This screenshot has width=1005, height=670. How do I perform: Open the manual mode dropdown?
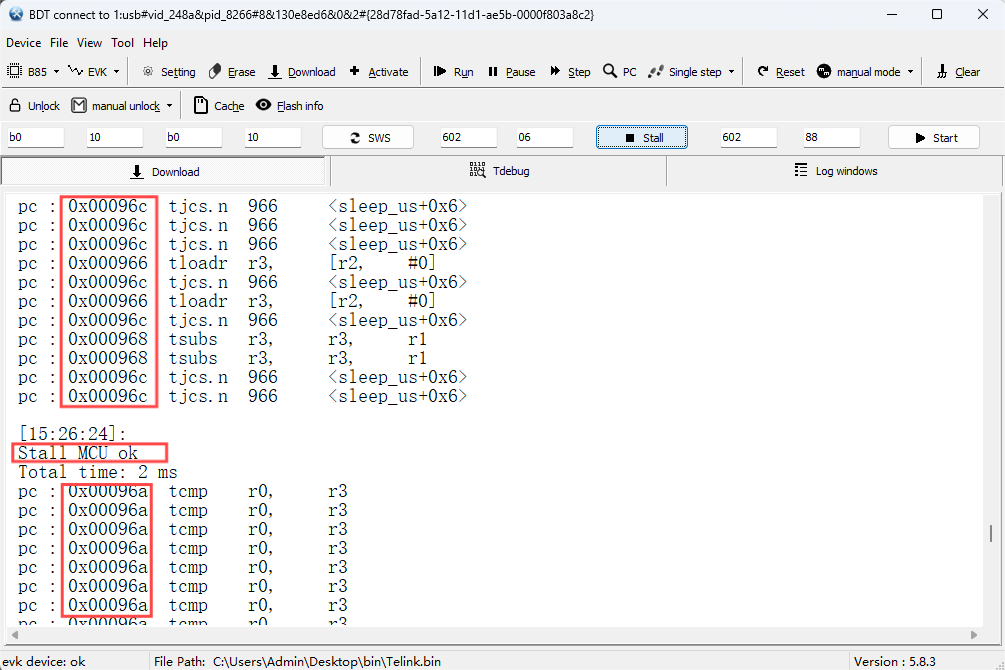(x=910, y=72)
